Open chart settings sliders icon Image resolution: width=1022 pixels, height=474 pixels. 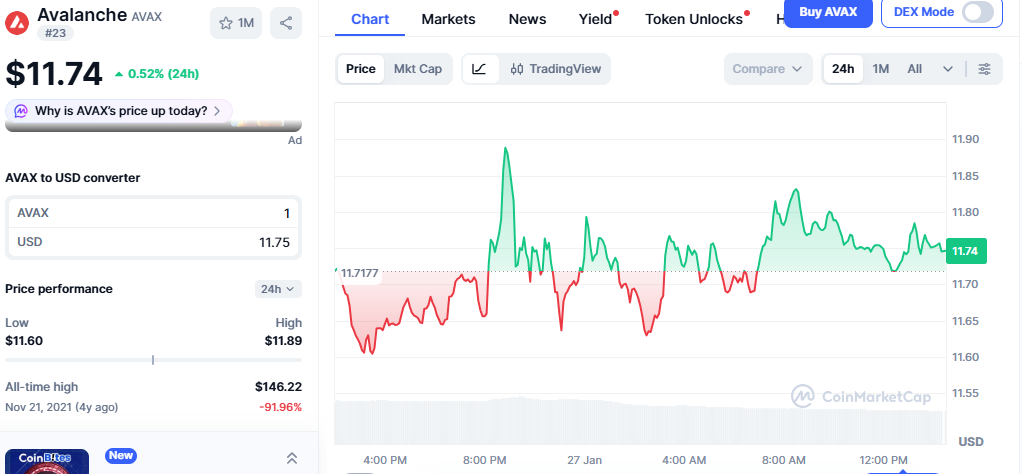985,69
